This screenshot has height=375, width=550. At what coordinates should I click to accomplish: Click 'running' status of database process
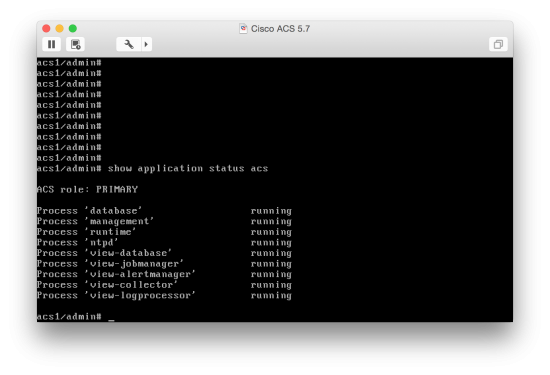pyautogui.click(x=271, y=211)
